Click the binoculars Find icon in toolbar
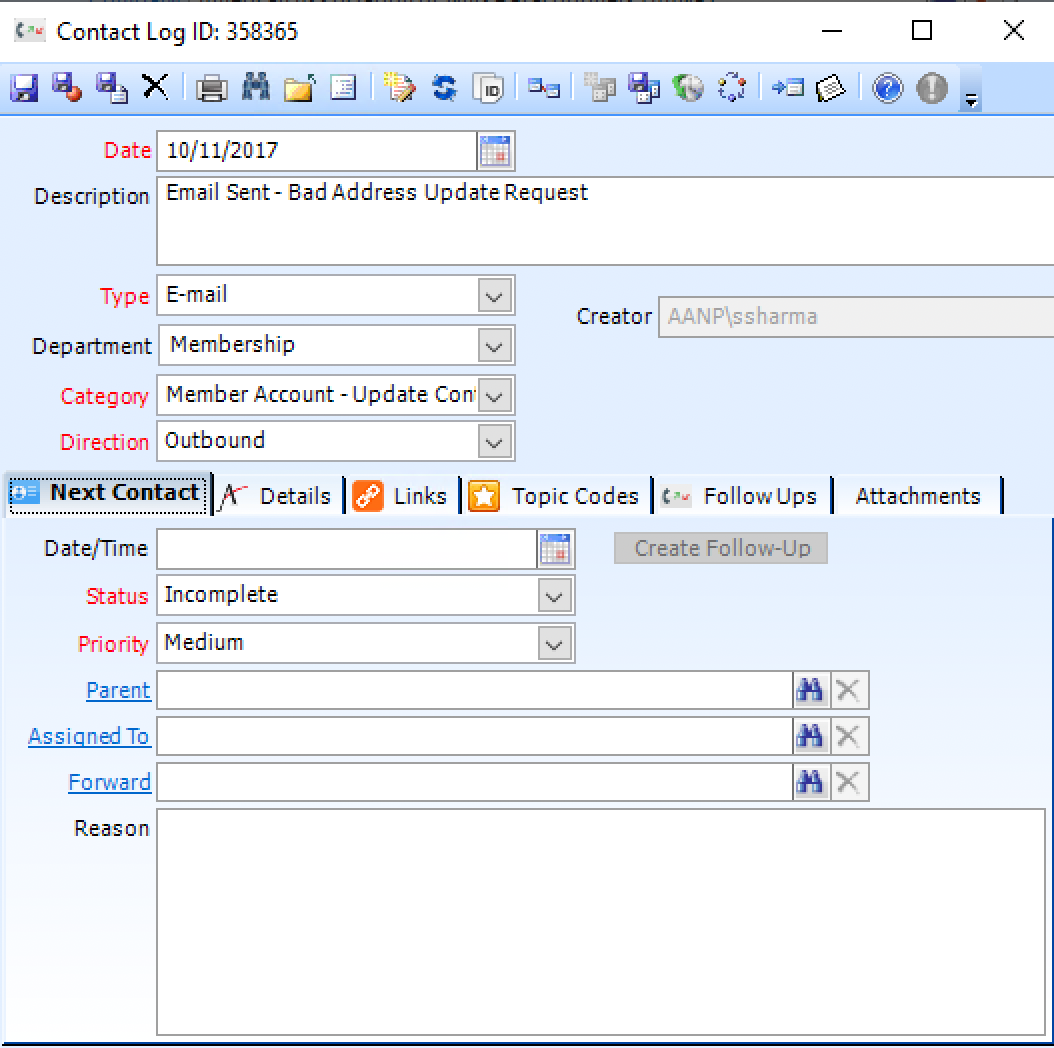The width and height of the screenshot is (1054, 1048). point(255,88)
